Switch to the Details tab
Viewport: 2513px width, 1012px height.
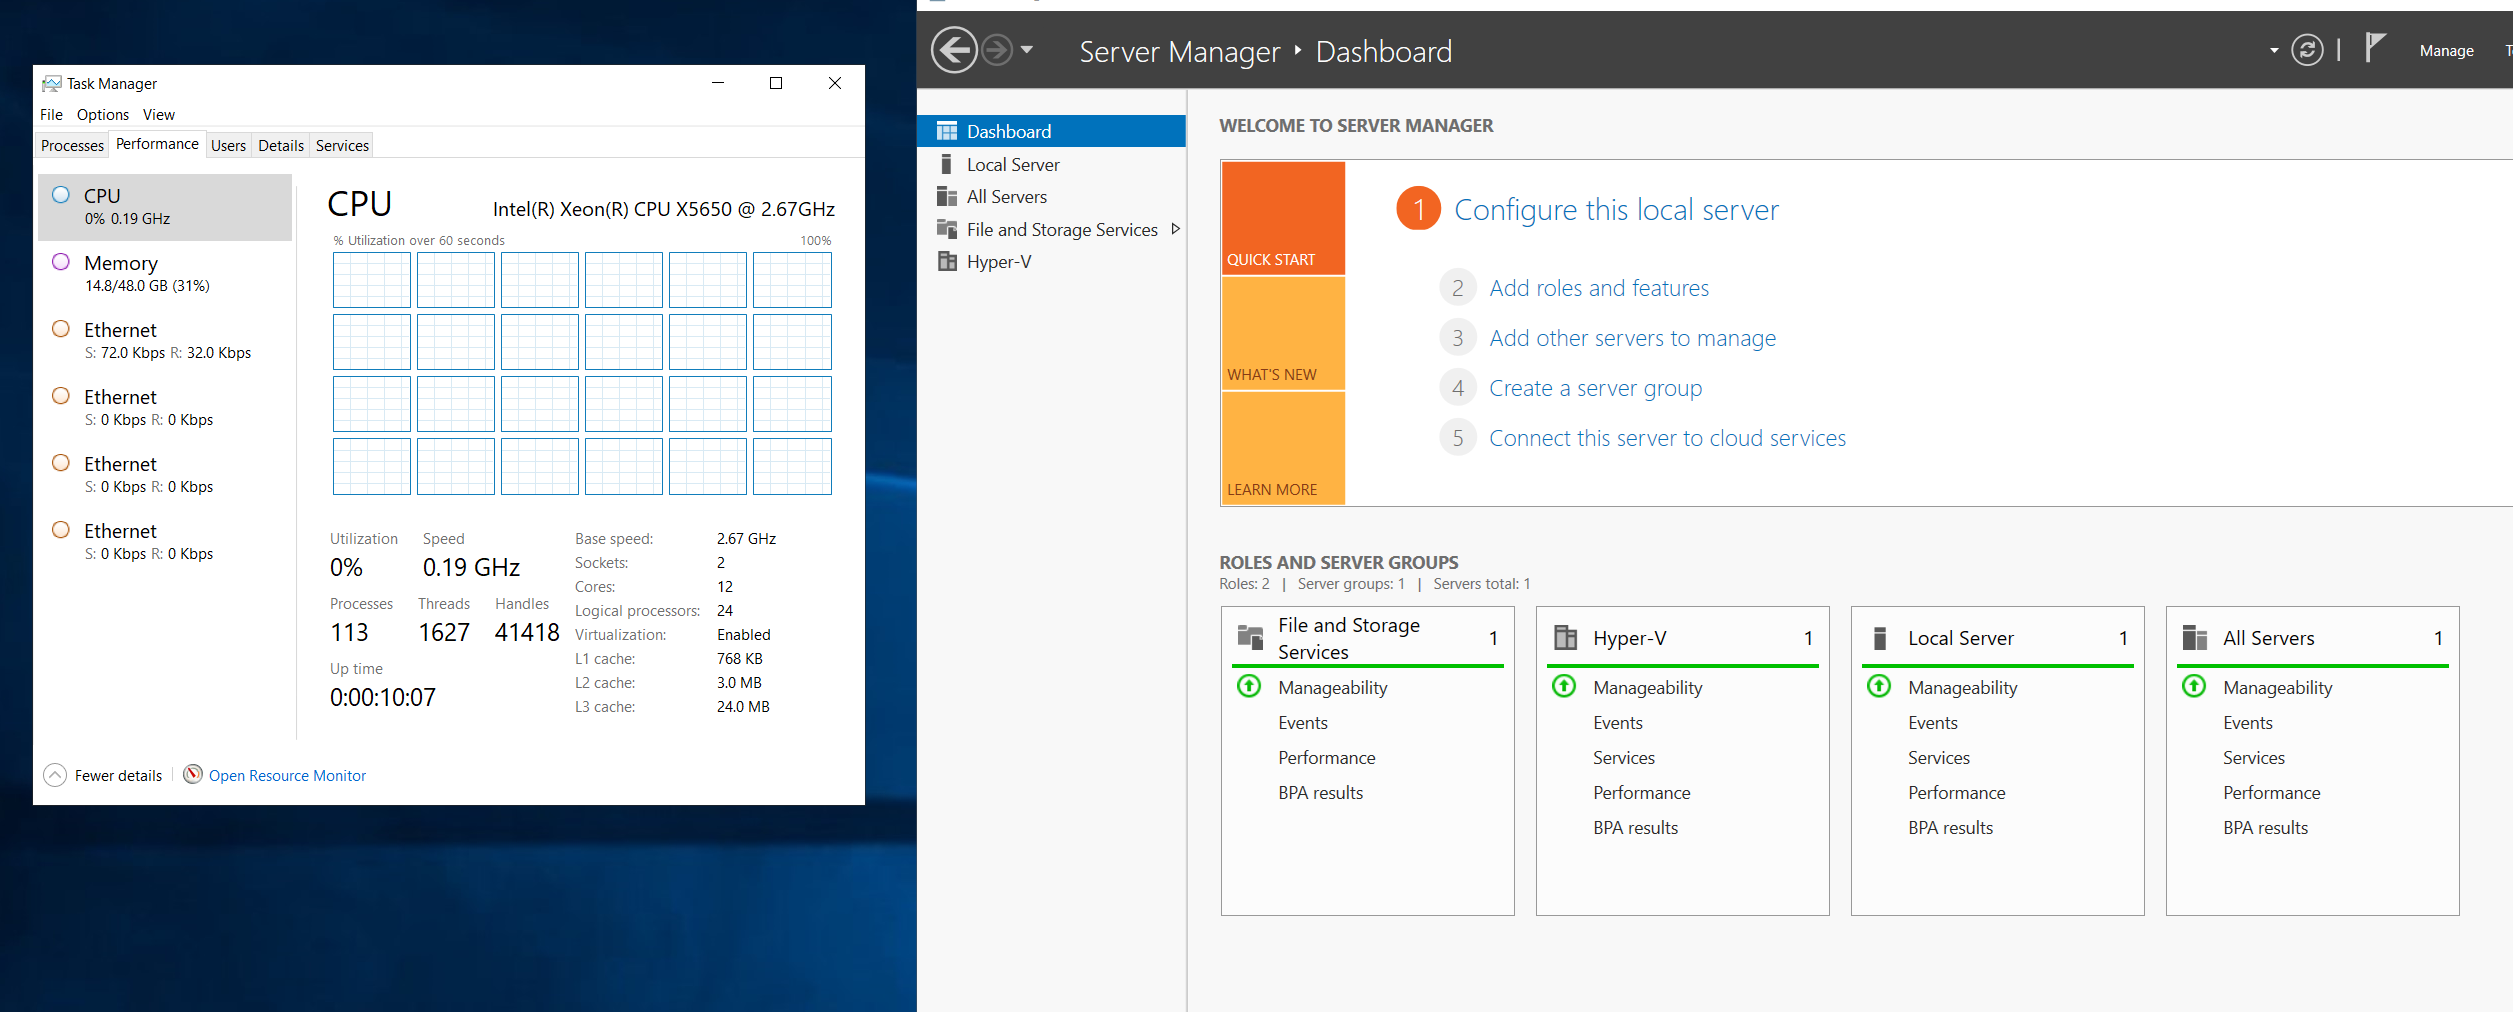[x=280, y=146]
